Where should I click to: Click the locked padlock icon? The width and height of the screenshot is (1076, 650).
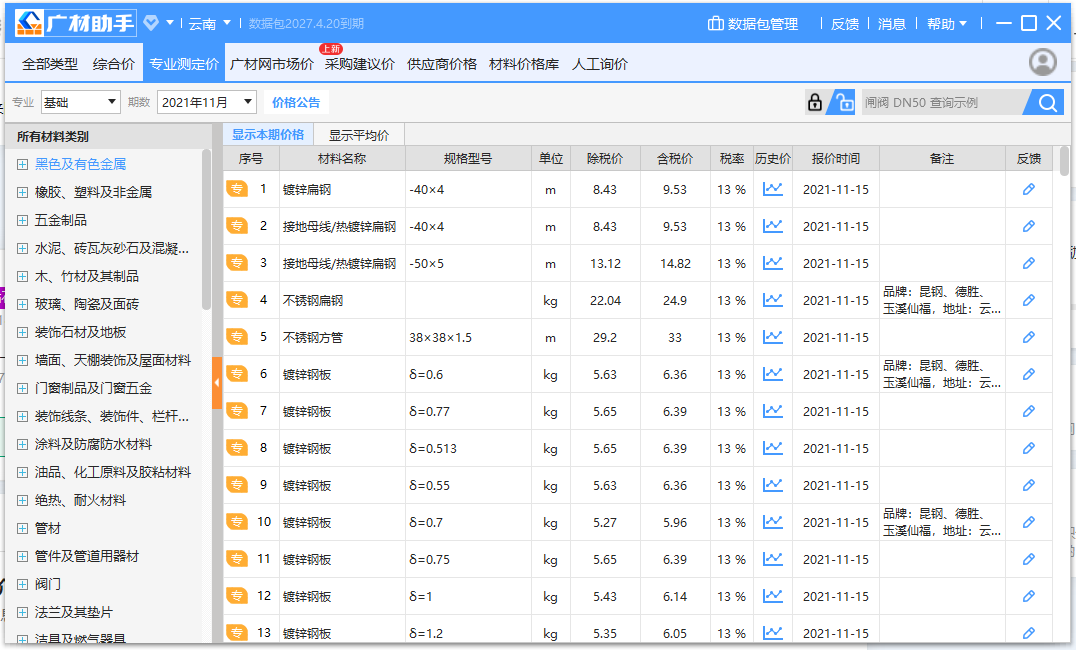pyautogui.click(x=815, y=102)
